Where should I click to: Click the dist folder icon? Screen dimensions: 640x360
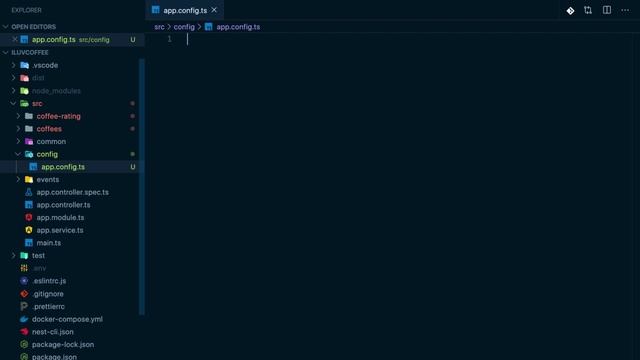24,78
